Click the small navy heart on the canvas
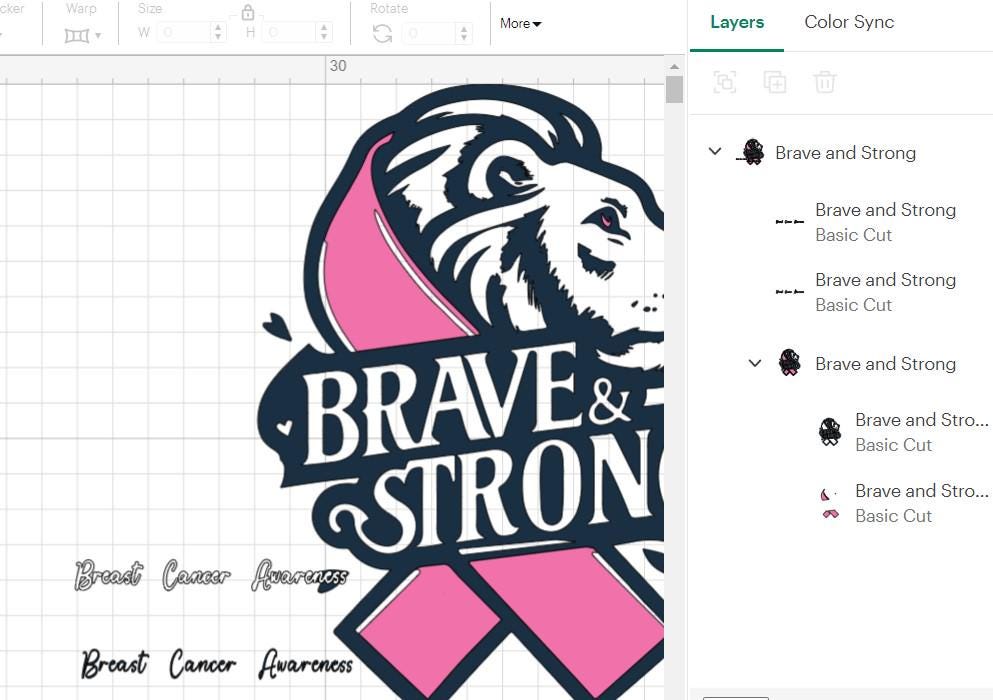Screen dimensions: 993x700 [277, 326]
